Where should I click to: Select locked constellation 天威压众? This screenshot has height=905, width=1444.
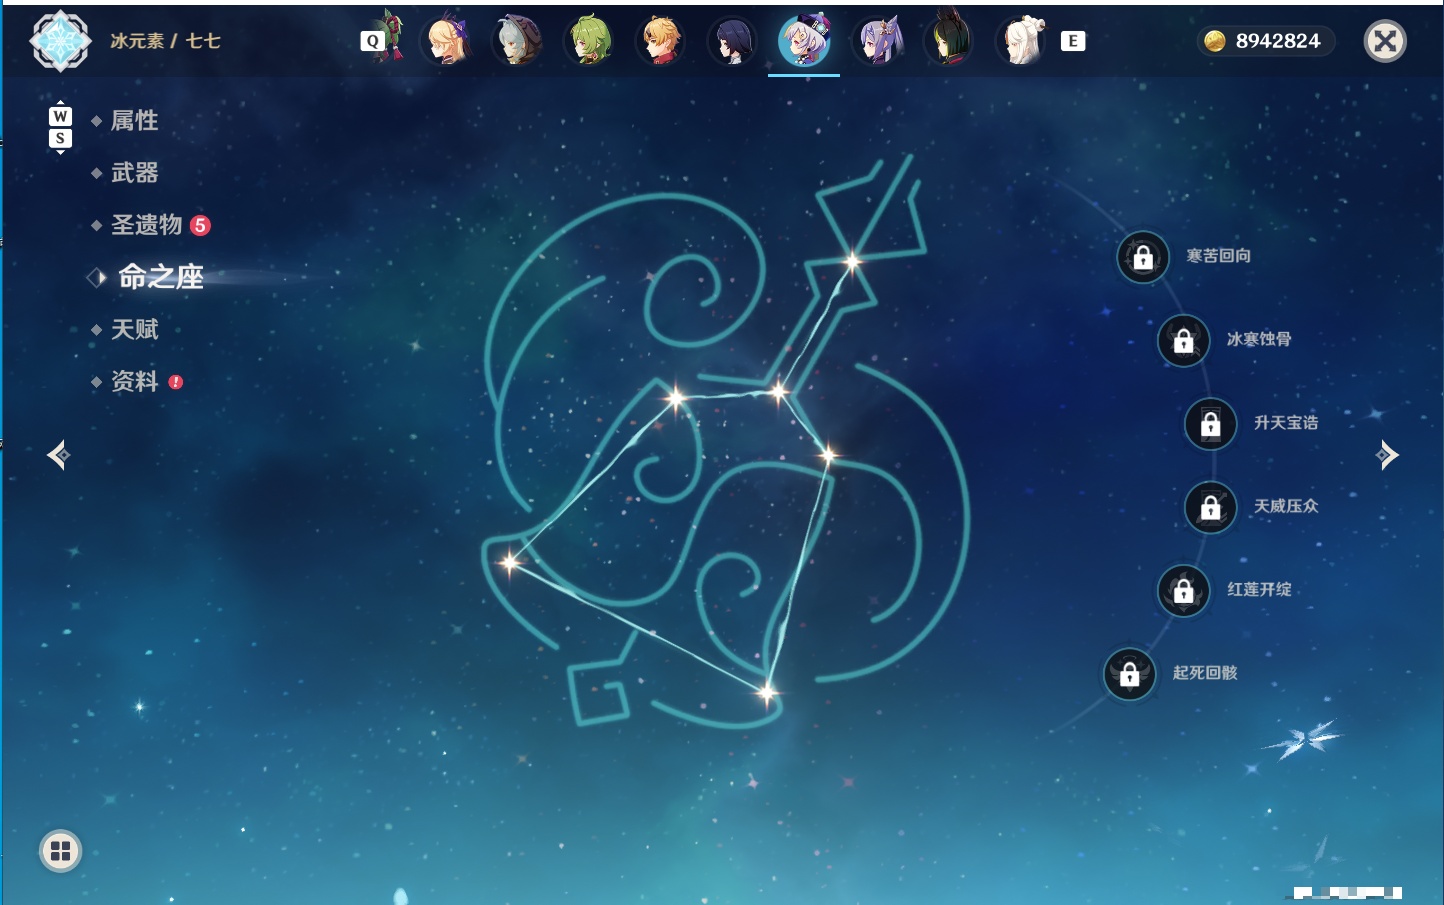pos(1211,507)
